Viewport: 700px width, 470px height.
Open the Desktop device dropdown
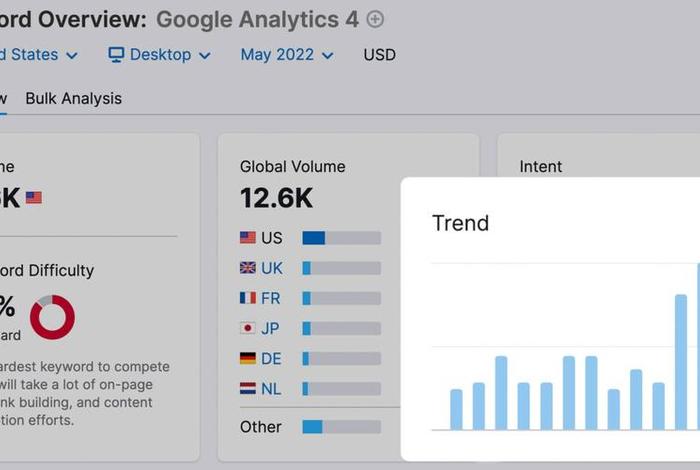pyautogui.click(x=159, y=55)
